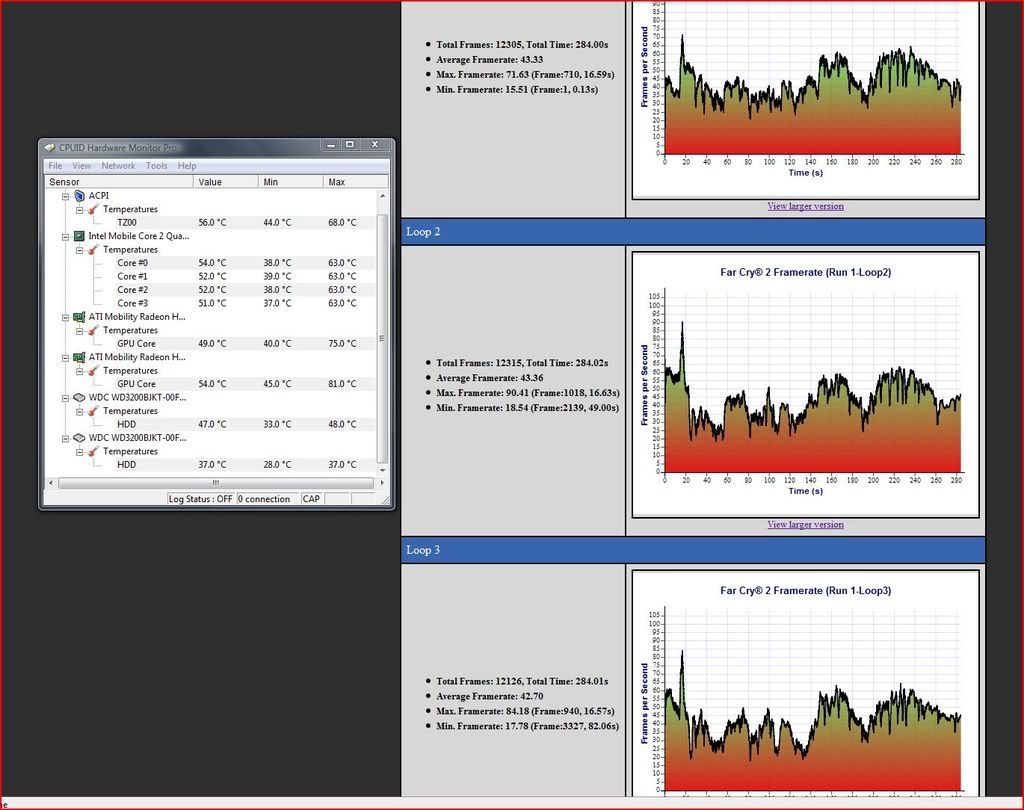Select the GPU Core row reading 49.0 °C
The image size is (1024, 810).
211,344
